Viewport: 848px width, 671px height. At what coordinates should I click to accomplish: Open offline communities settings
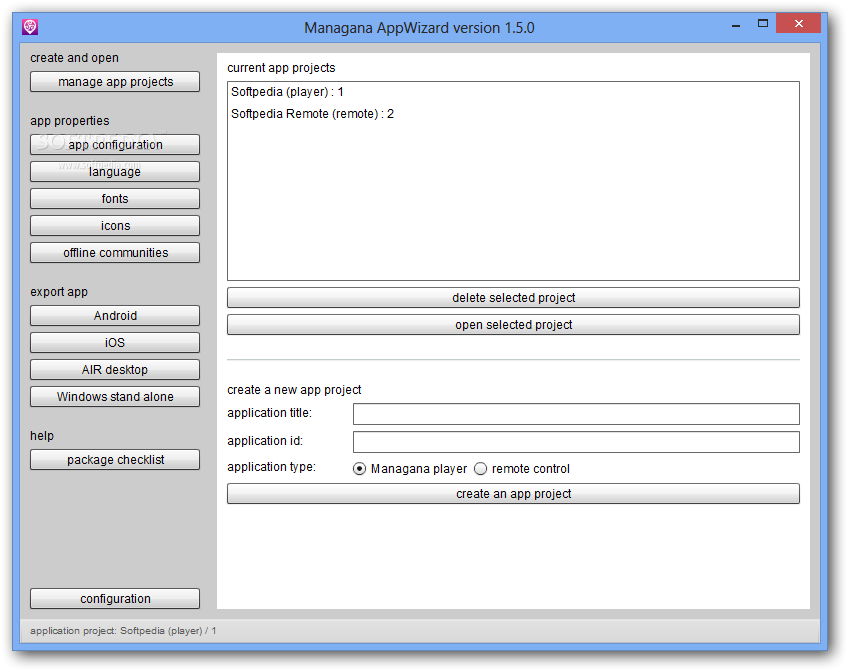[115, 253]
